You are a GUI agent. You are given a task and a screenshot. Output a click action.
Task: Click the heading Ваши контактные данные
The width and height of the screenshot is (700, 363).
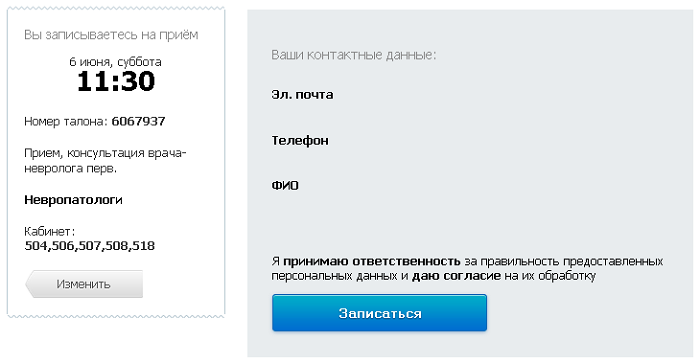click(x=354, y=55)
